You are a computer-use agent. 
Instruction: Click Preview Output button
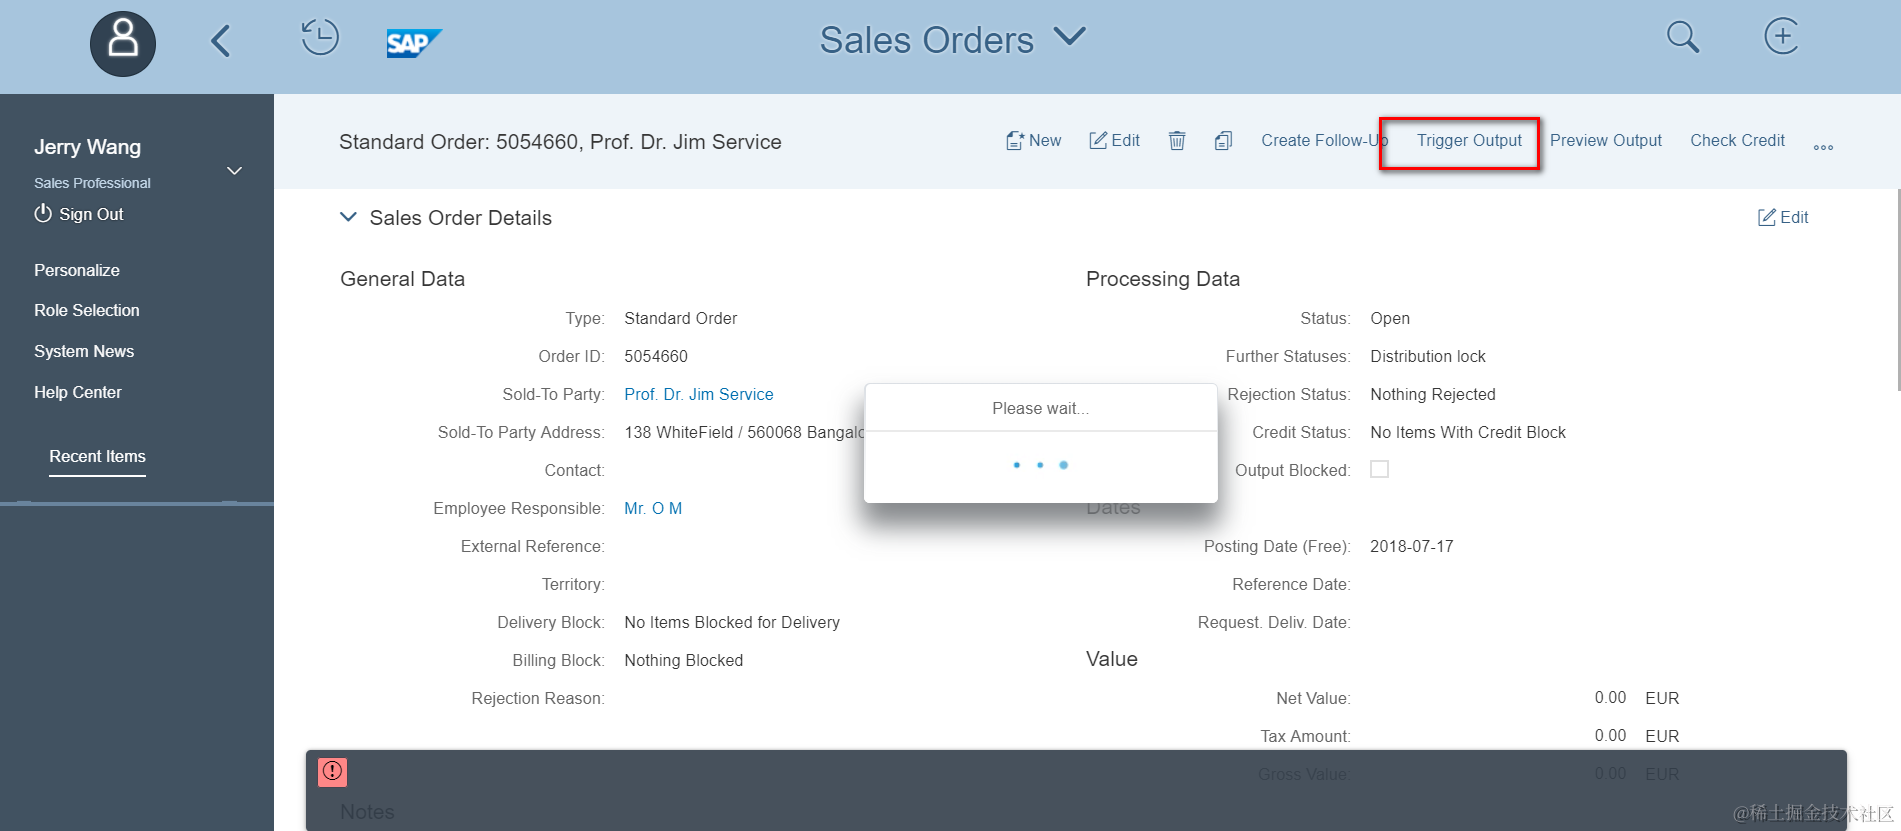(x=1606, y=141)
